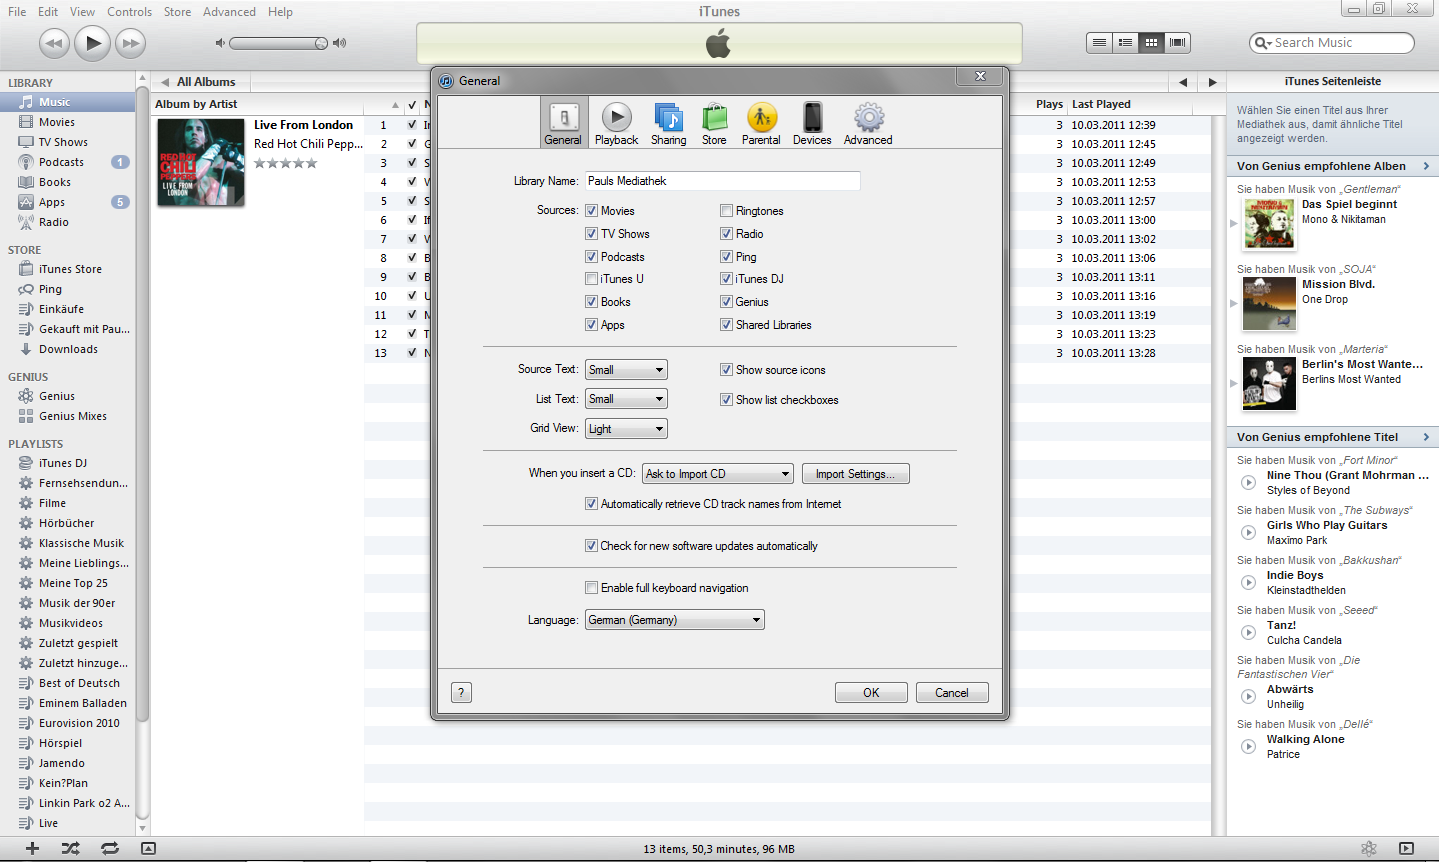1439x862 pixels.
Task: Open the Playback preferences tab
Action: pos(616,124)
